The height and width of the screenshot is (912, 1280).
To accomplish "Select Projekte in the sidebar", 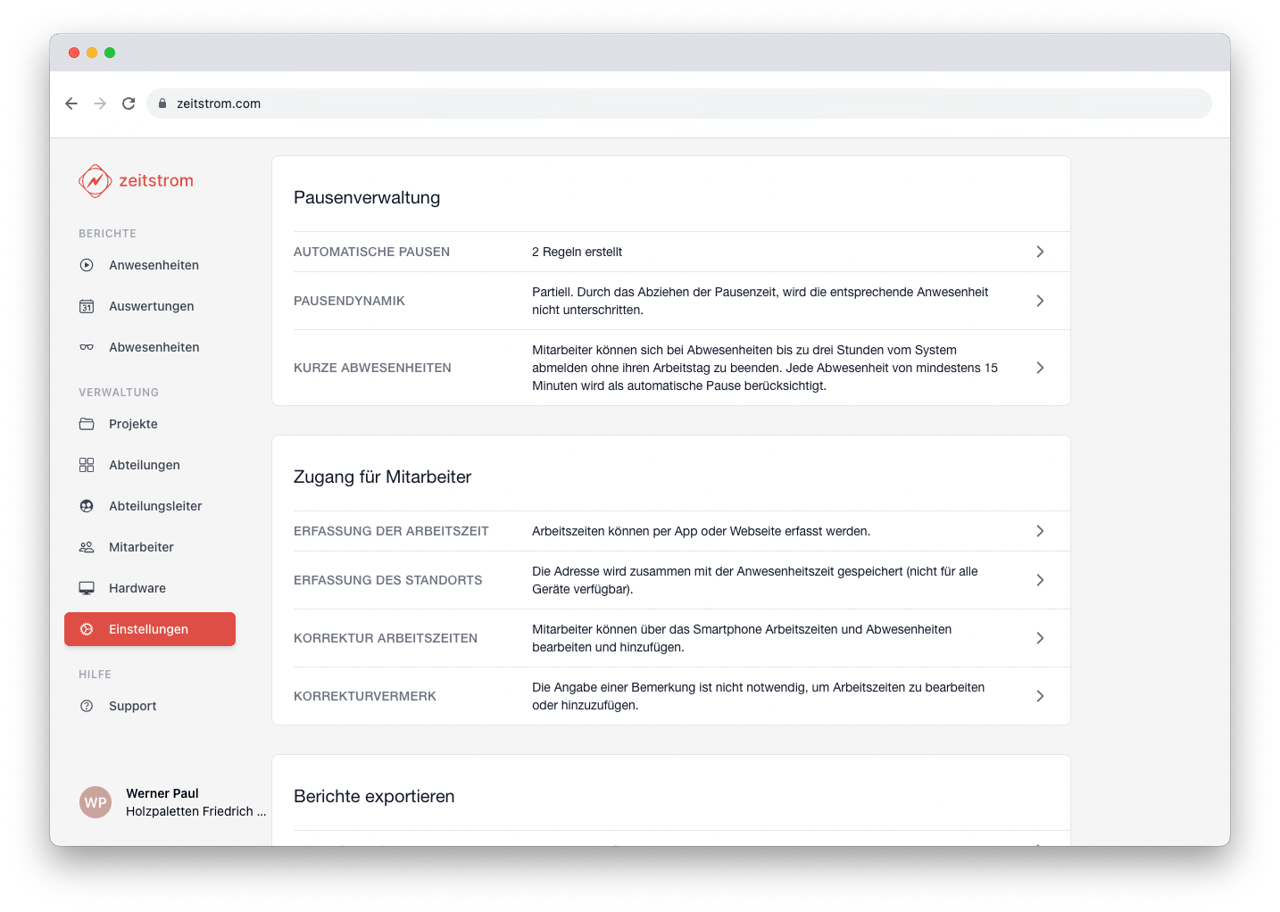I will coord(133,424).
